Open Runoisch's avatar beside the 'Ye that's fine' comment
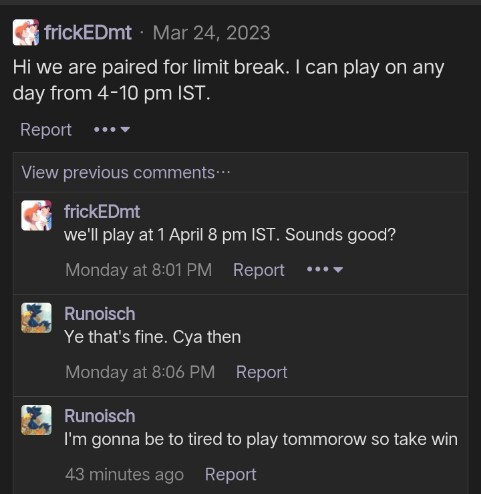 point(36,318)
